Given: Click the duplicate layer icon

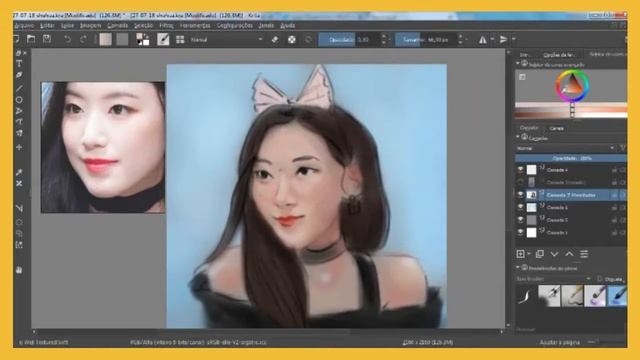Looking at the screenshot, I should 539,254.
